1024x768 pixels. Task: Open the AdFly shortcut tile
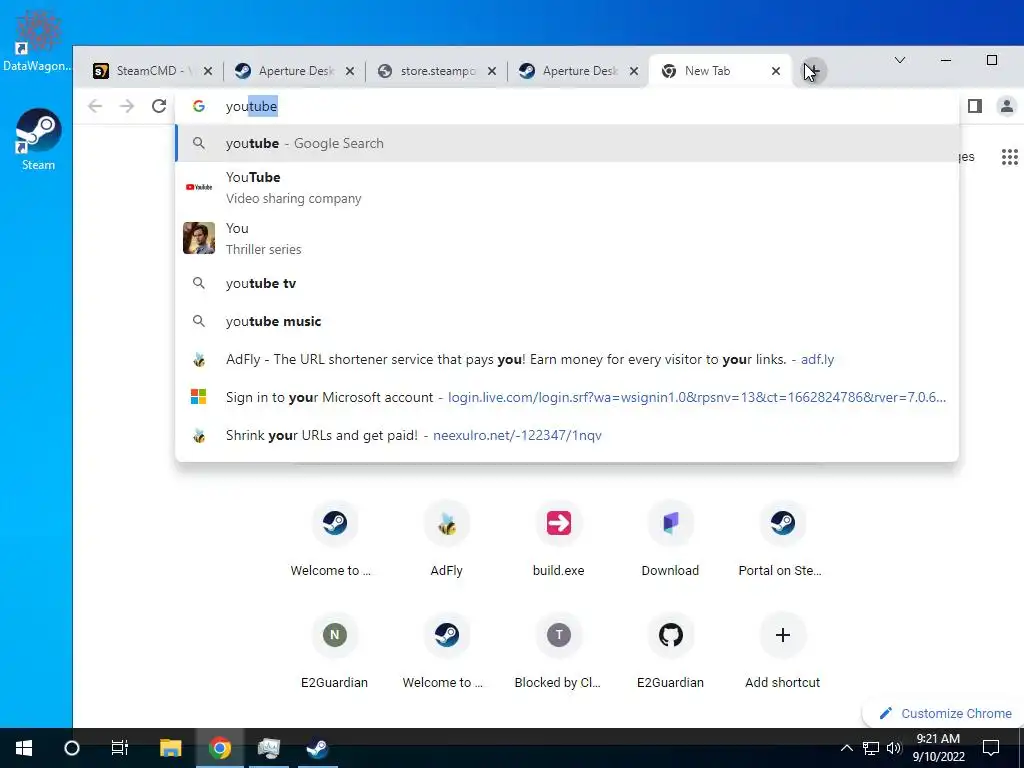(447, 539)
